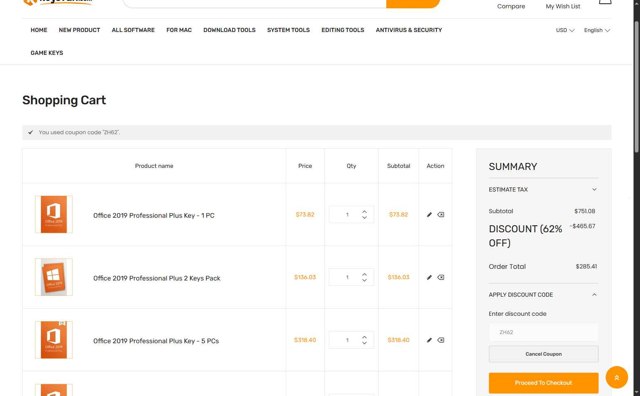Click the orange search button

(x=413, y=3)
